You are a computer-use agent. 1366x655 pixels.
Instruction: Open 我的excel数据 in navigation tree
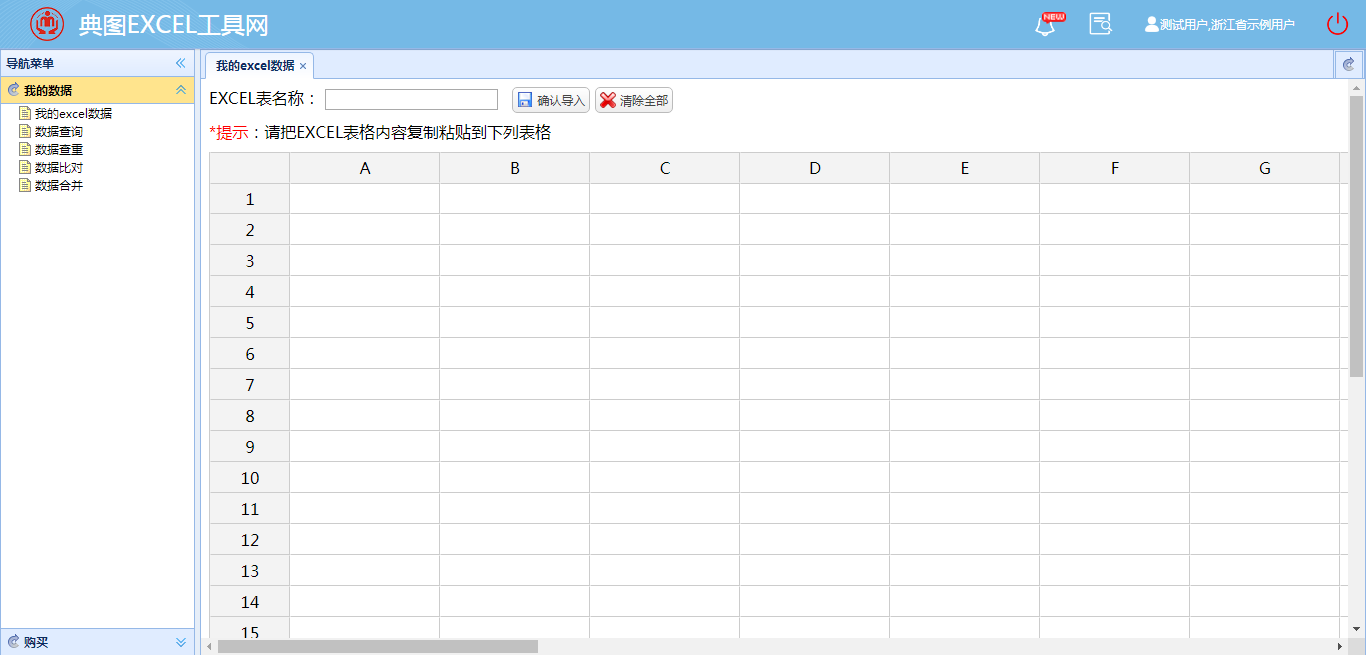(73, 114)
